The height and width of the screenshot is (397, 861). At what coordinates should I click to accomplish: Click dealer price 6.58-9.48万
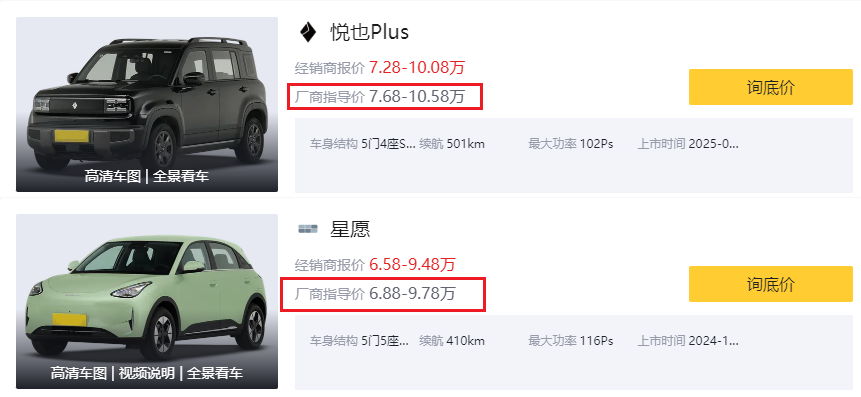[x=412, y=264]
